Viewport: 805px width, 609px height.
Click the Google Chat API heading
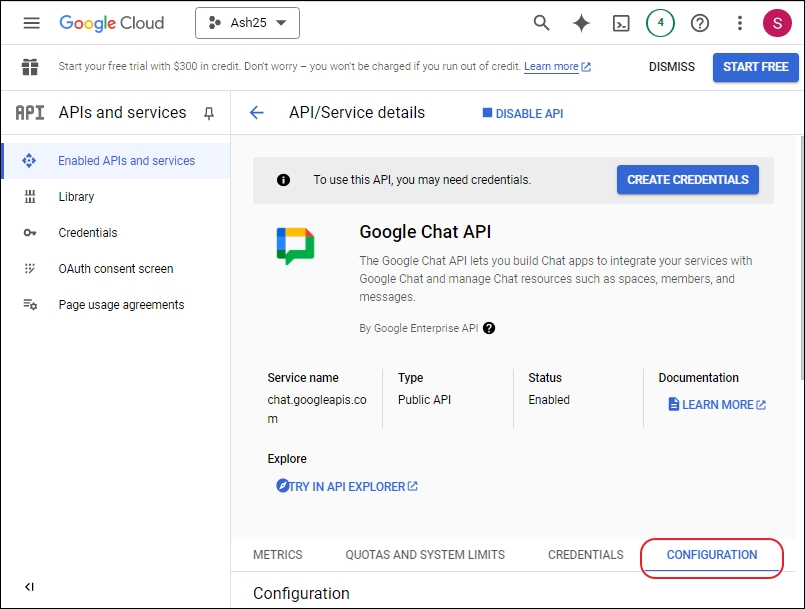tap(425, 232)
